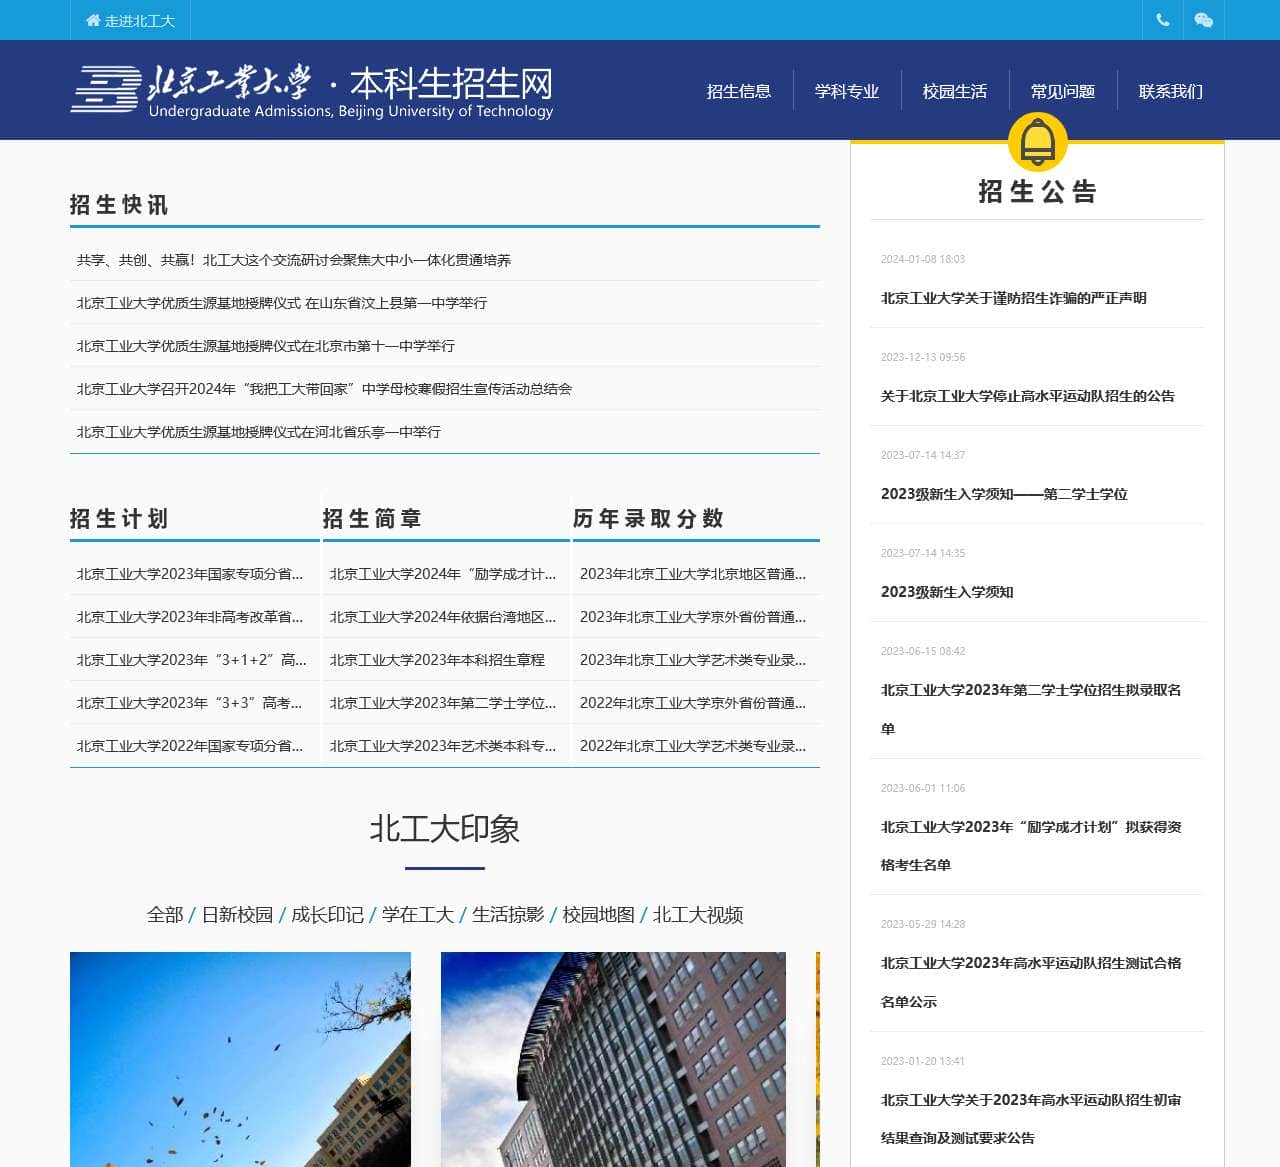Viewport: 1280px width, 1167px height.
Task: Click the 招生公告 panel heading
Action: click(x=1038, y=192)
